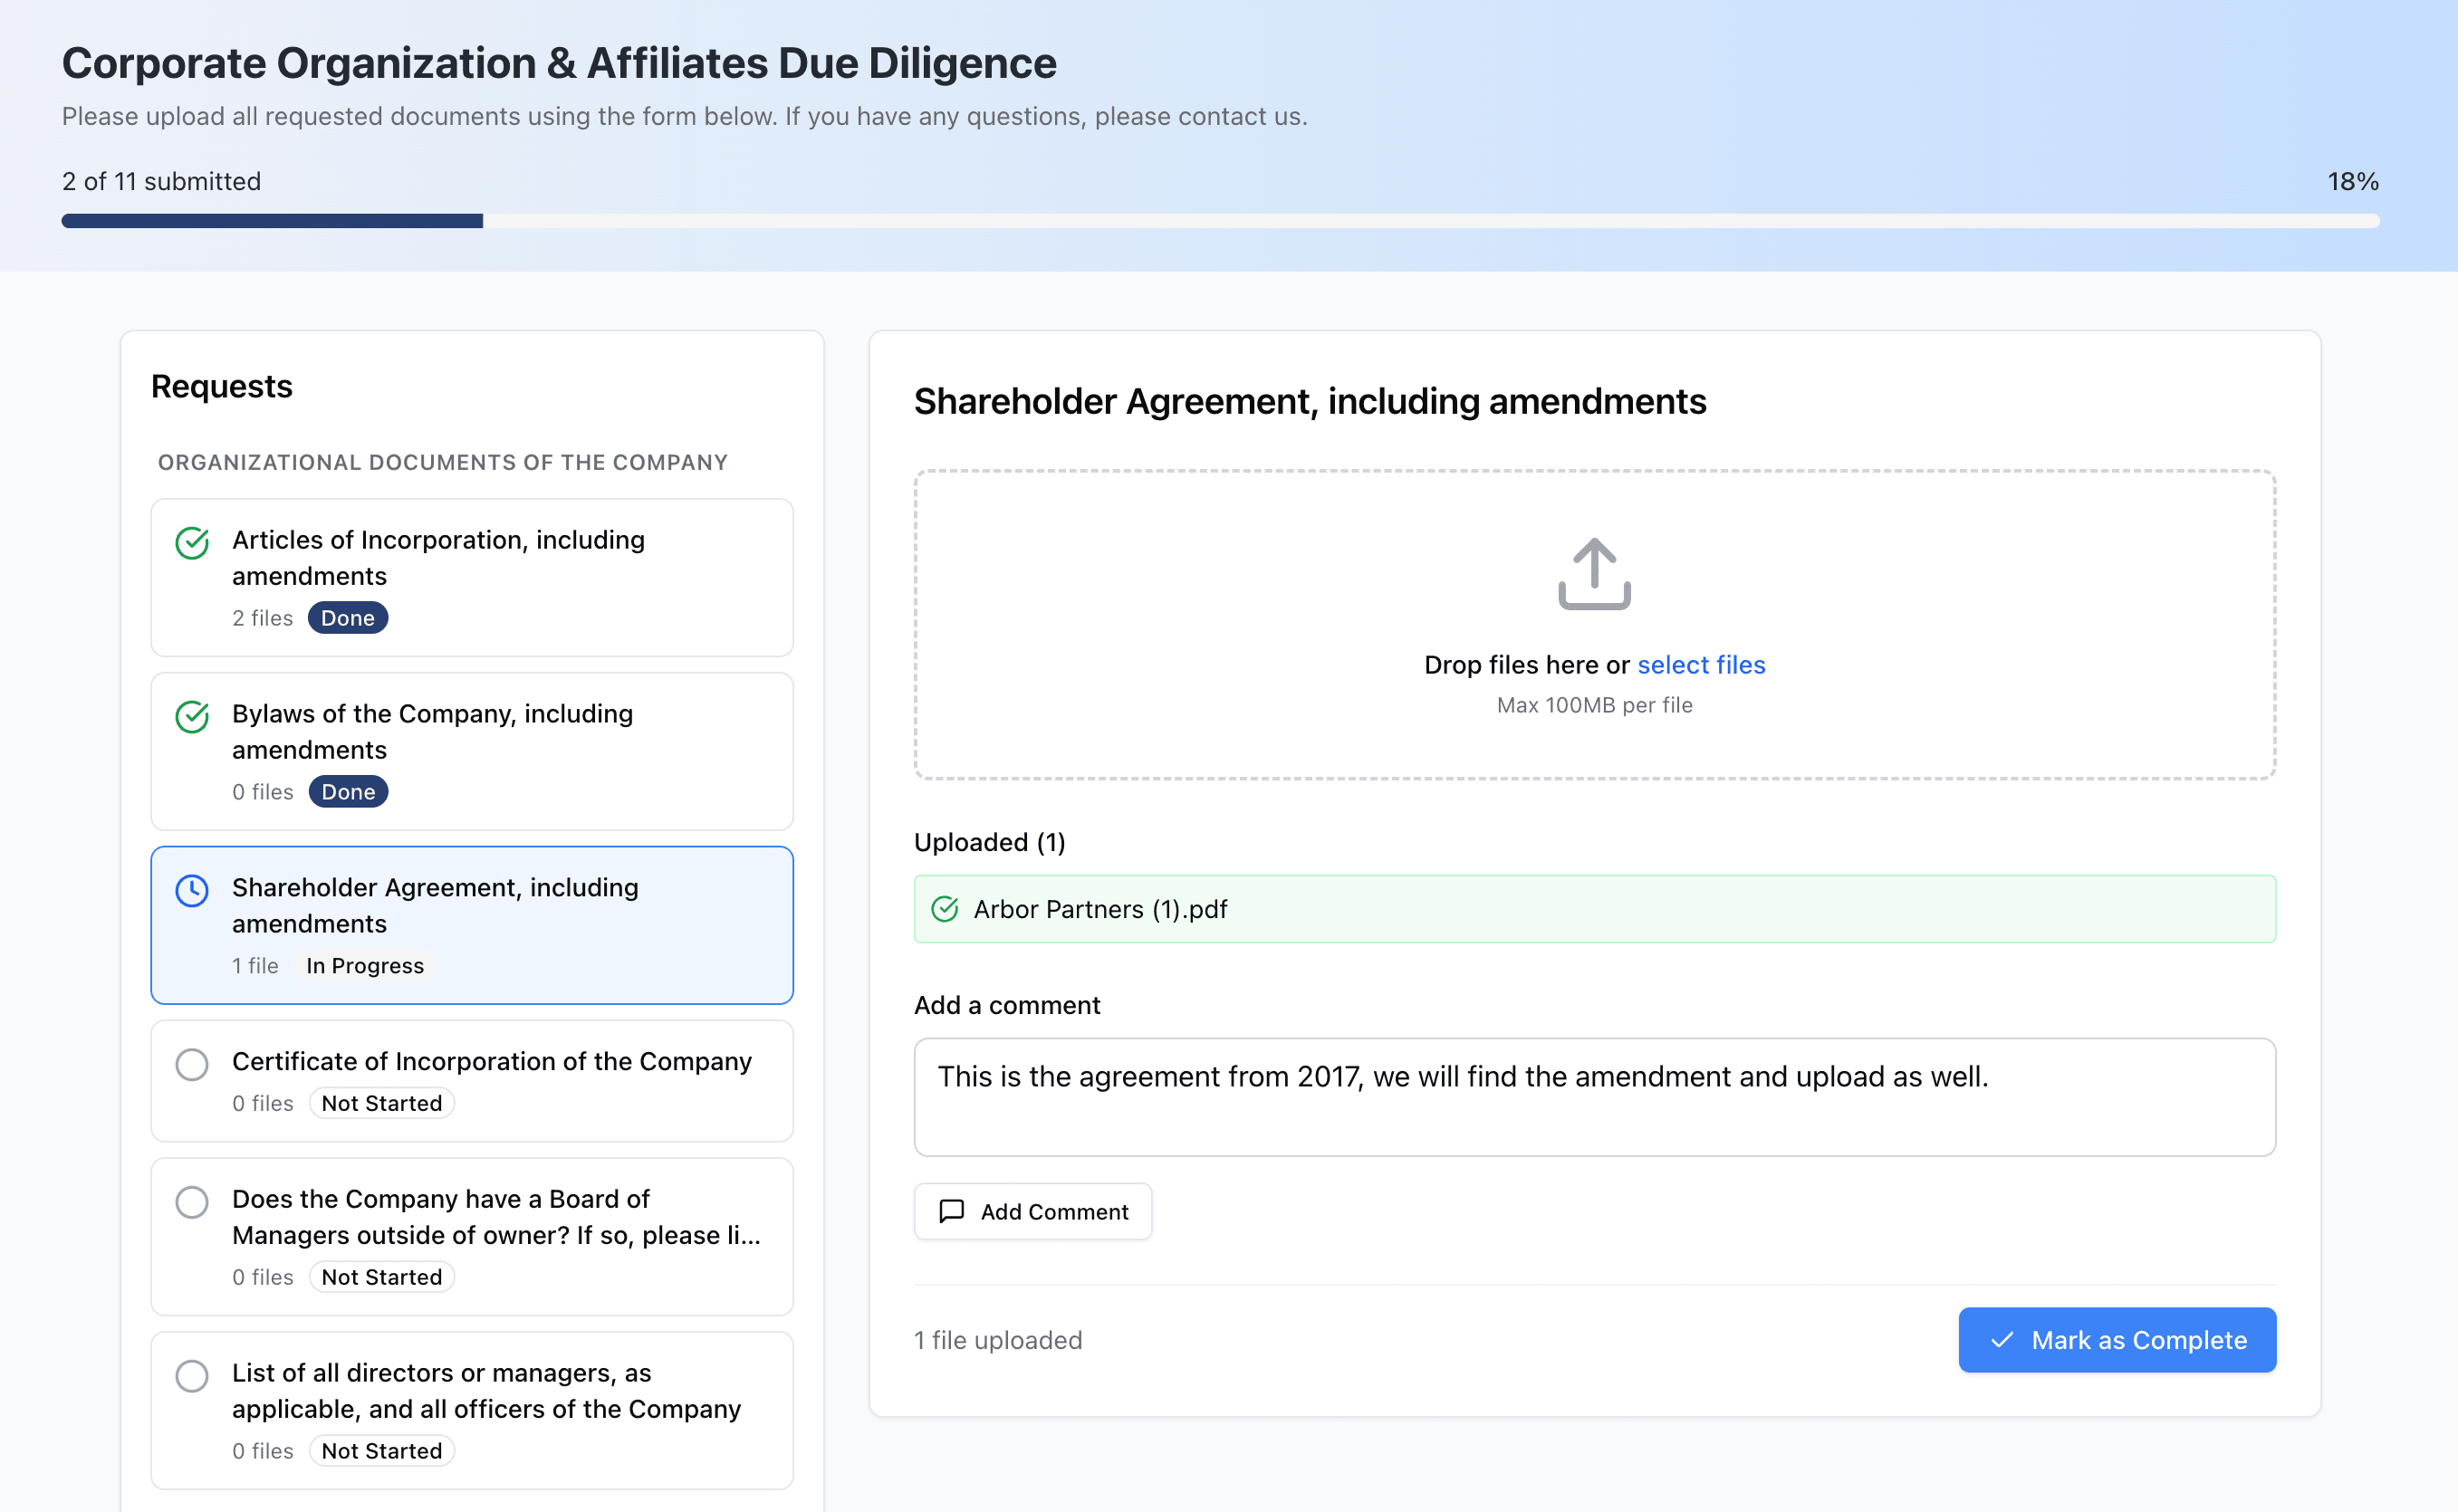Click the In Progress badge on Shareholder Agreement
This screenshot has width=2458, height=1512.
364,965
